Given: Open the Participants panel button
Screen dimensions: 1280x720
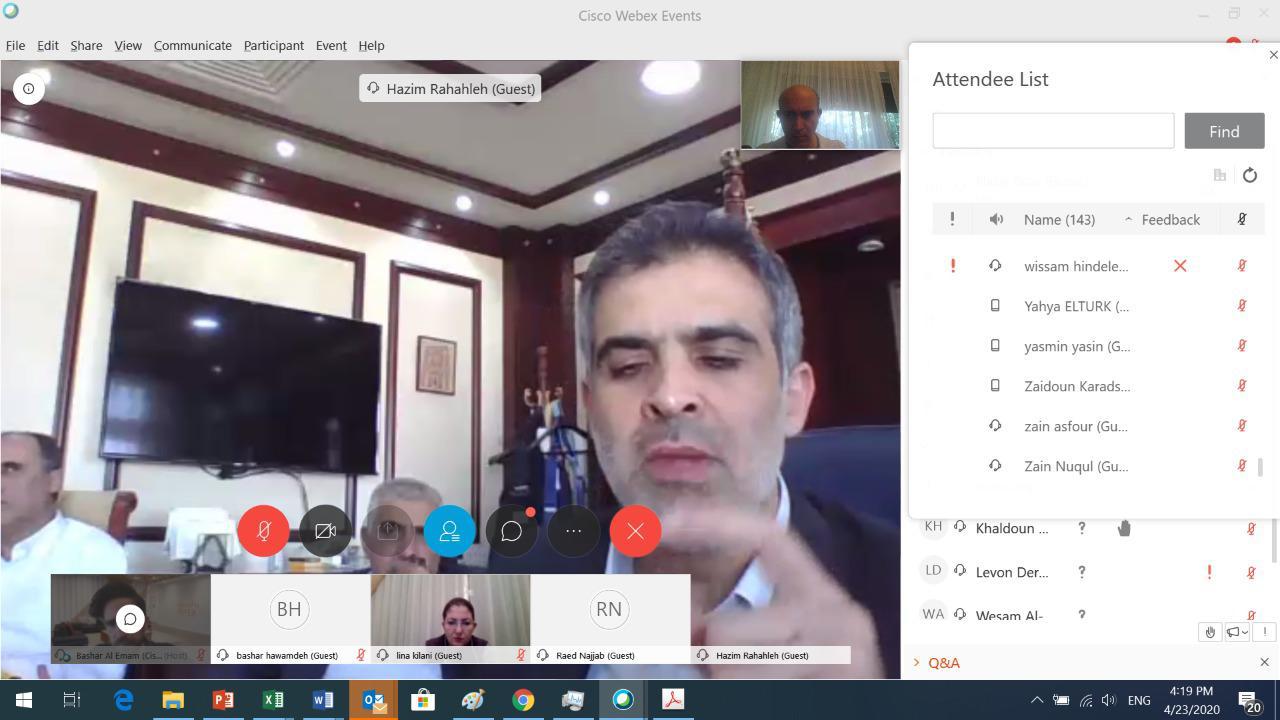Looking at the screenshot, I should click(x=449, y=531).
